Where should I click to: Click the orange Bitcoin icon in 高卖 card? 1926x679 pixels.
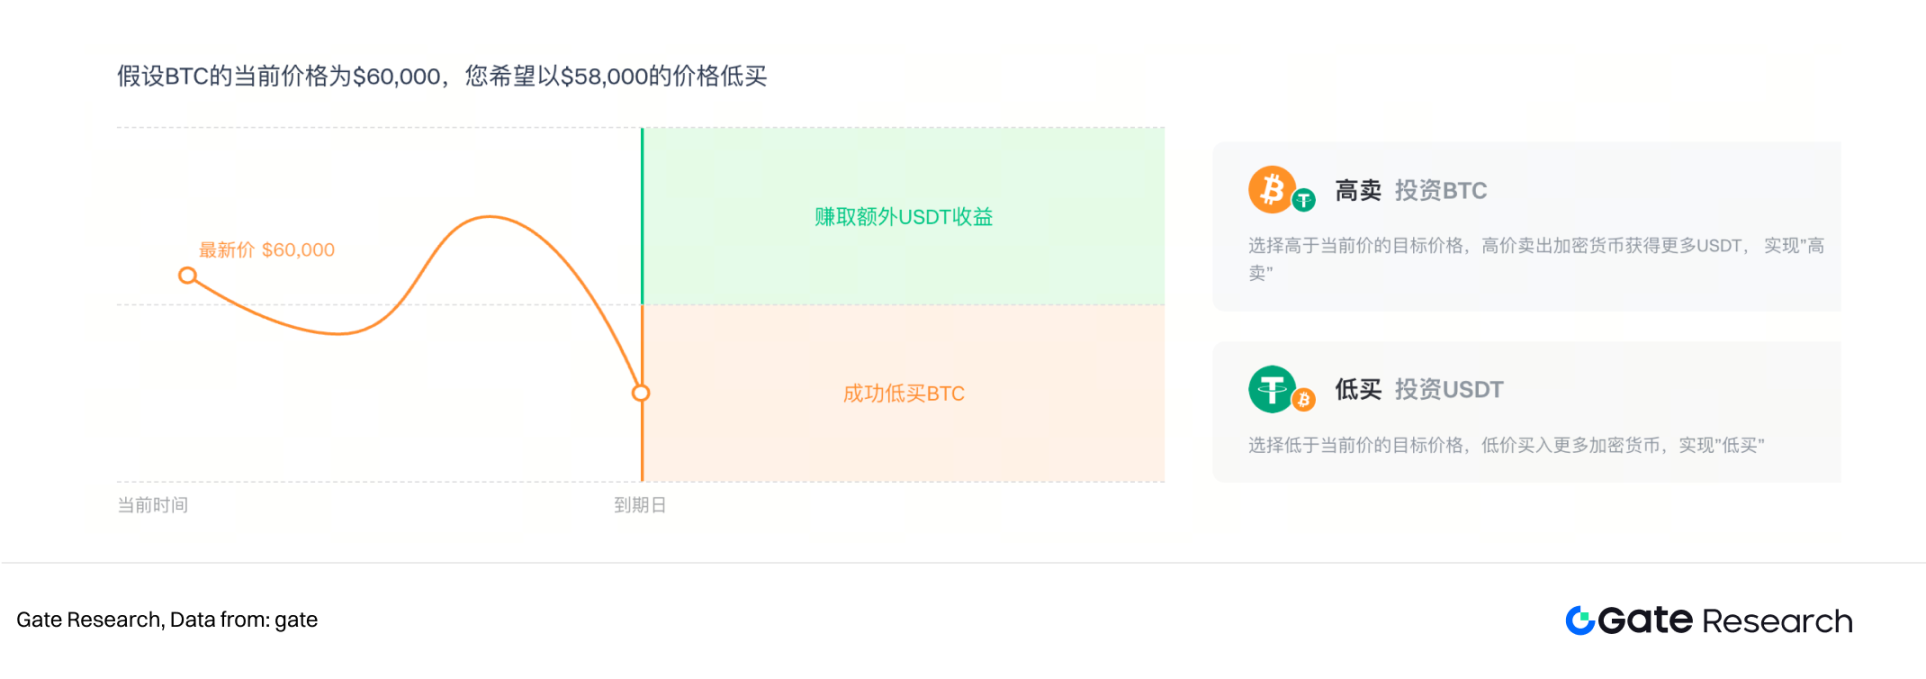click(1271, 189)
